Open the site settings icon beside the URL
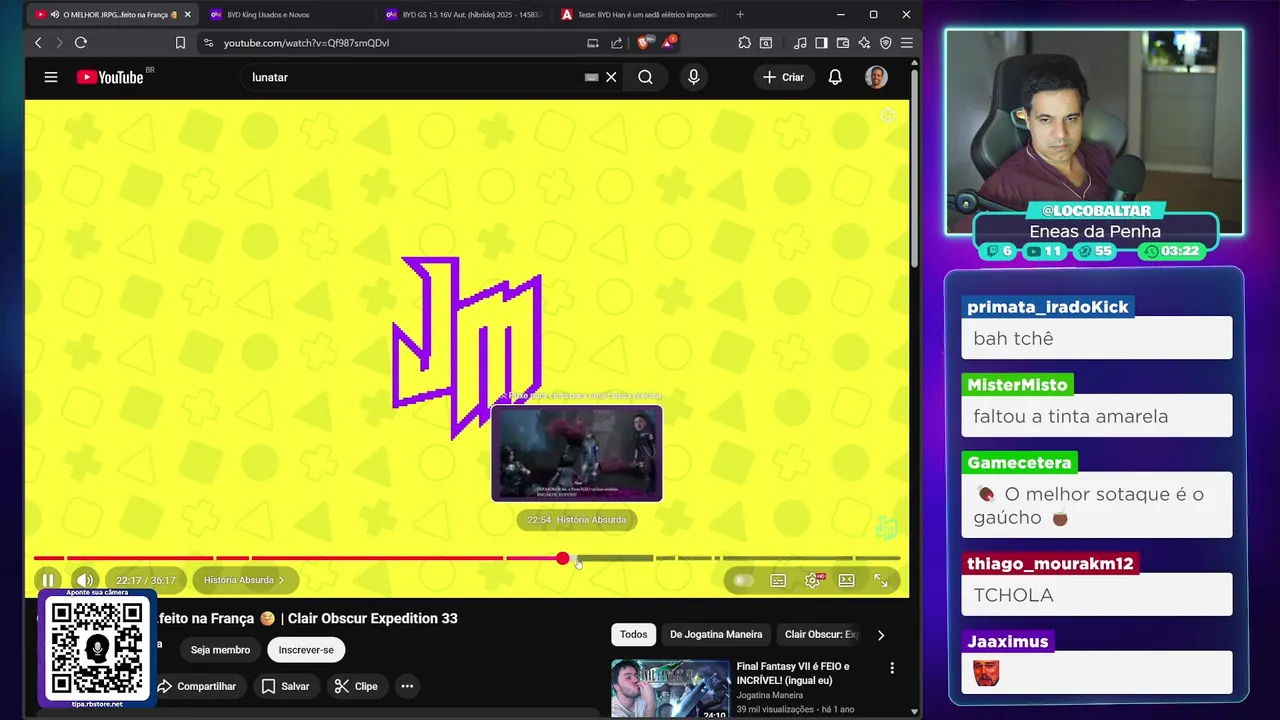Viewport: 1280px width, 720px height. [x=208, y=43]
